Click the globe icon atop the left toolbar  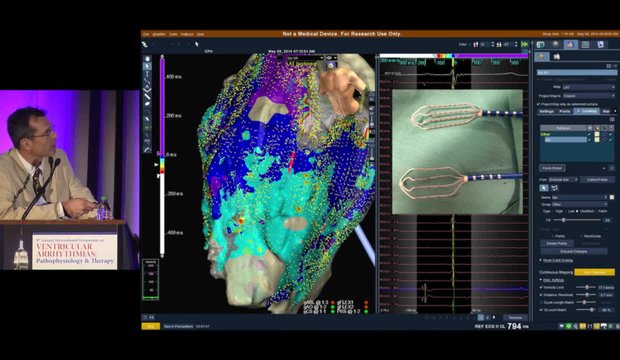click(x=147, y=59)
